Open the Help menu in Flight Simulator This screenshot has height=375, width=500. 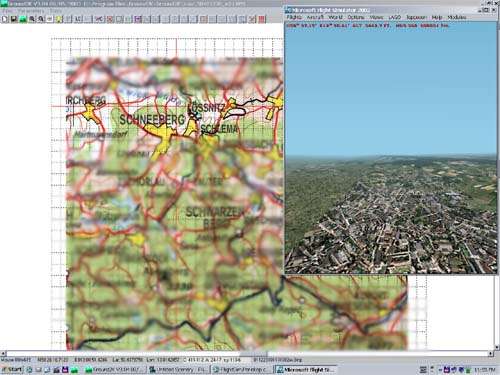point(437,17)
